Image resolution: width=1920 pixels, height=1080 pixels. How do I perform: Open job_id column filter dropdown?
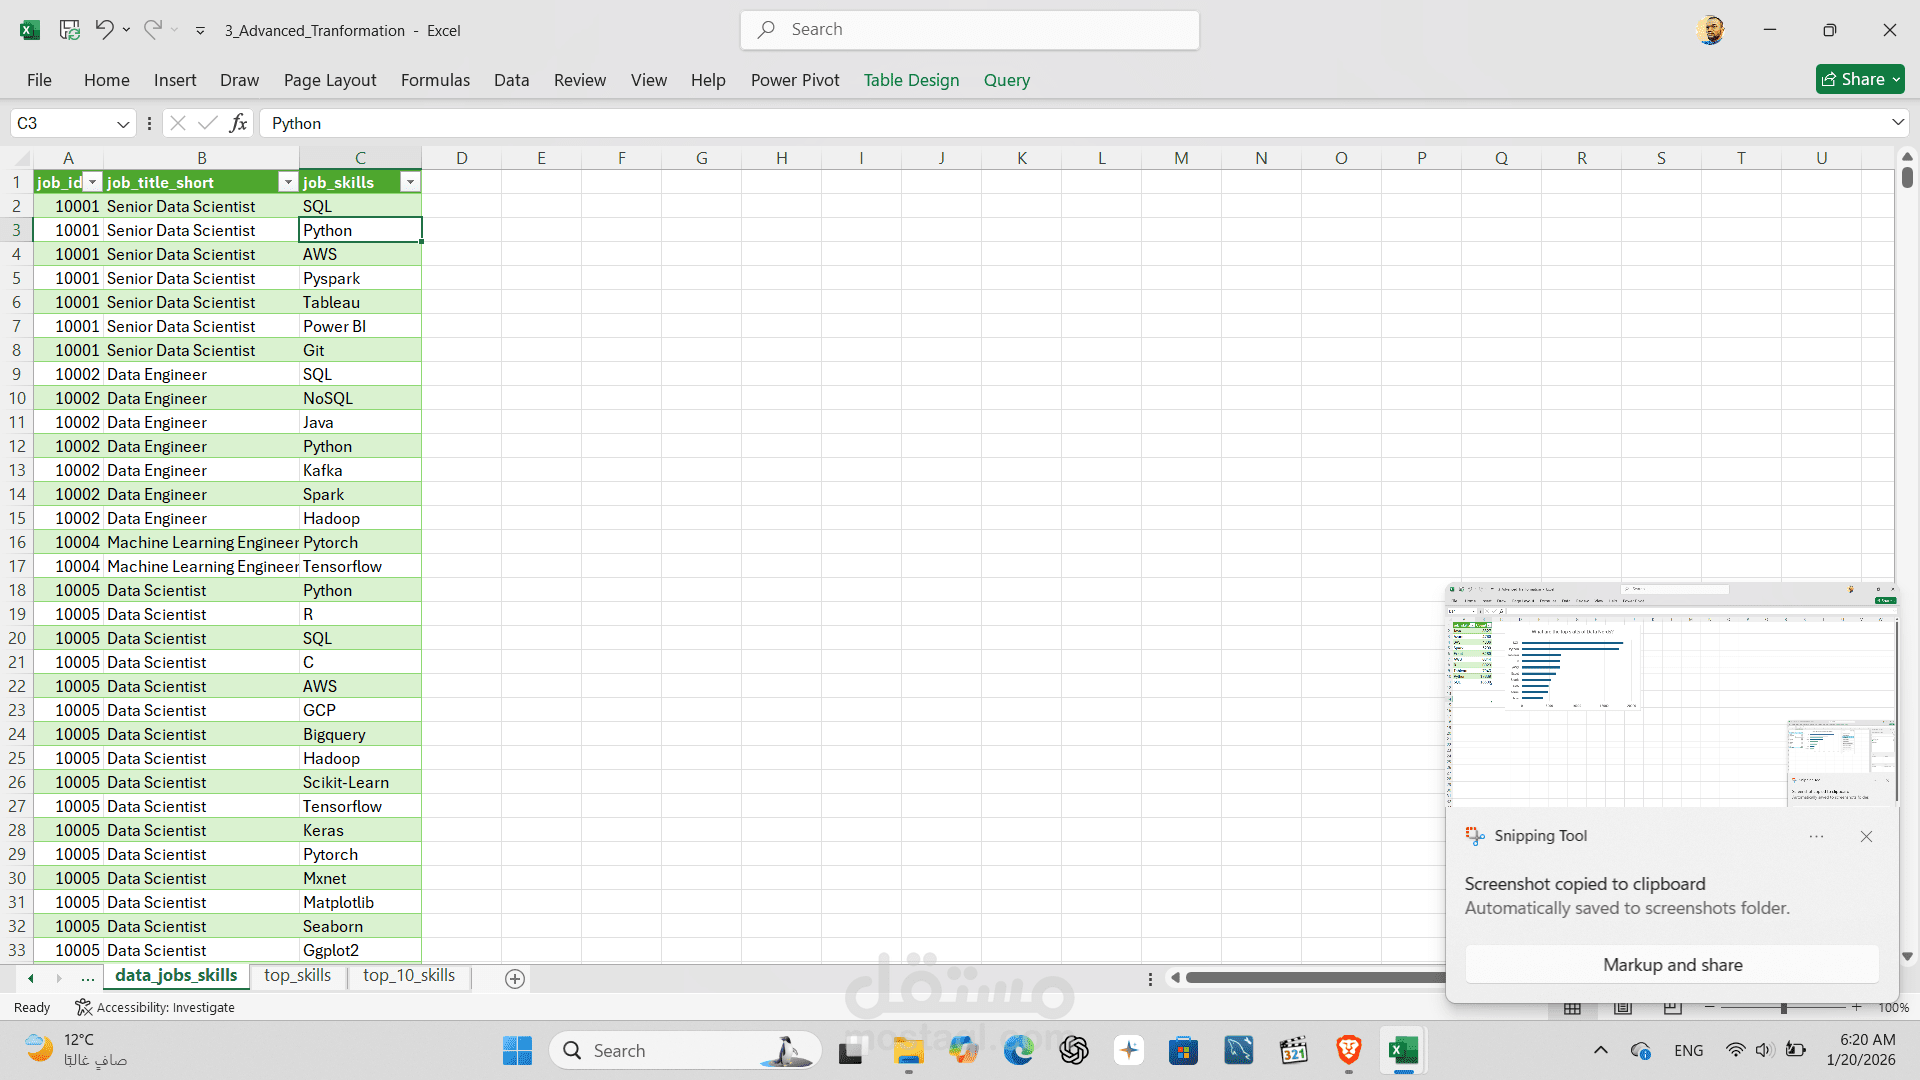point(93,182)
